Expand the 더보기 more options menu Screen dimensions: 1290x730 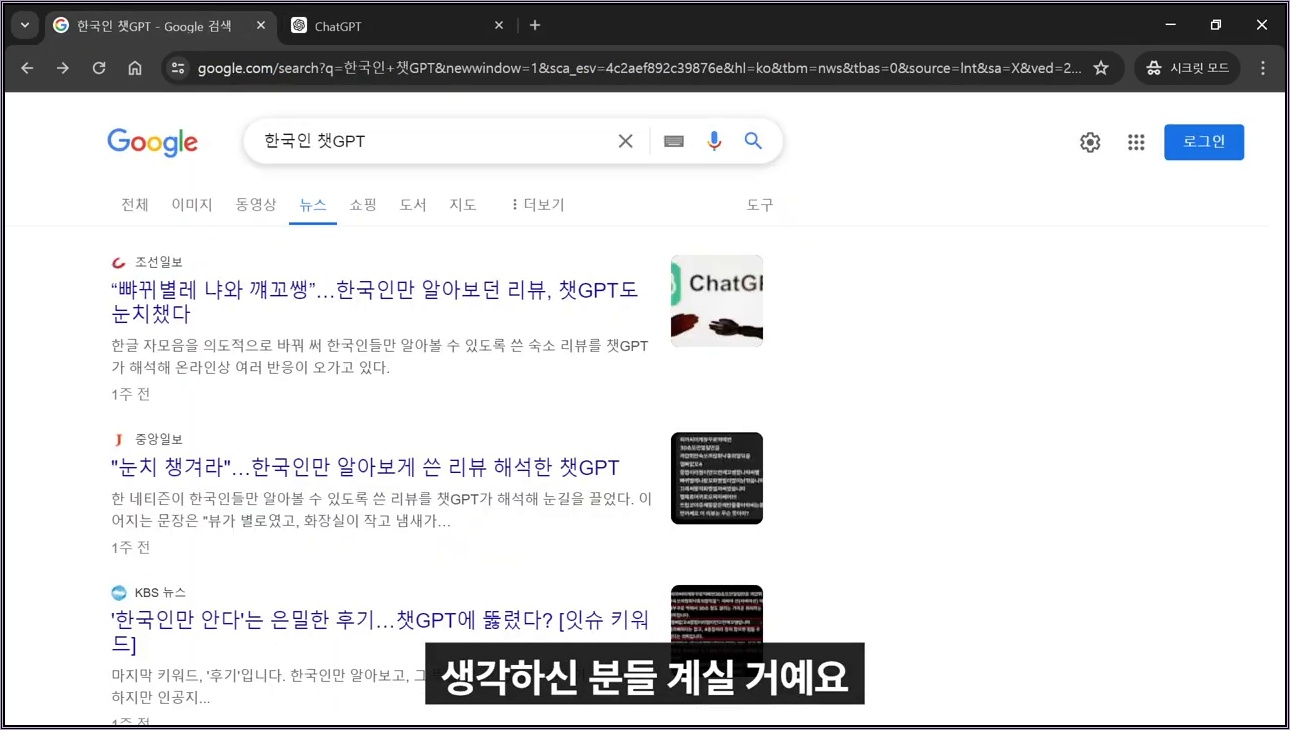click(538, 205)
